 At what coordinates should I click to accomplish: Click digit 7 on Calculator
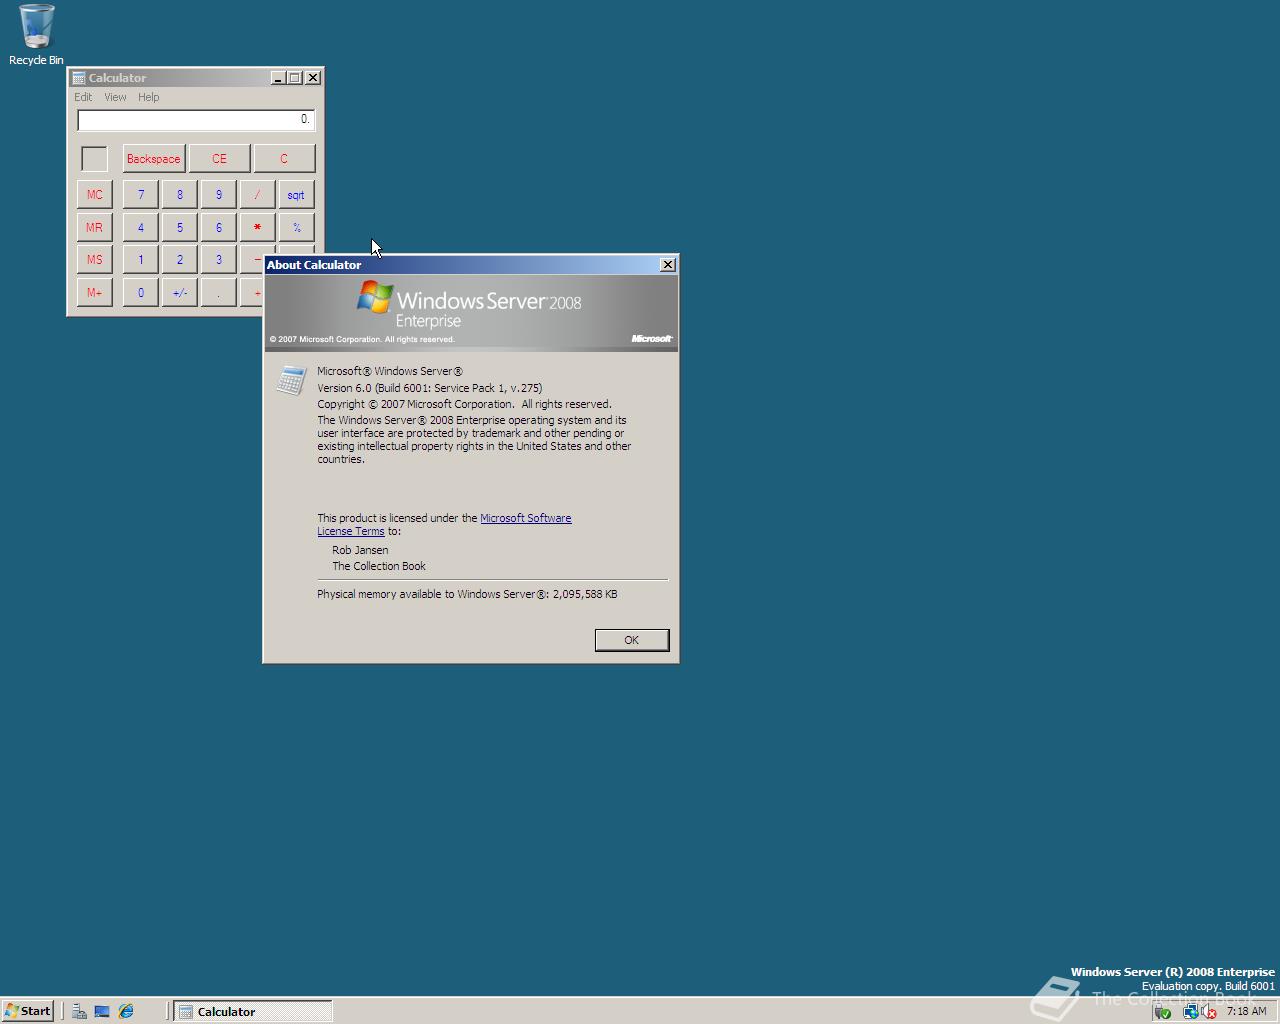(141, 194)
